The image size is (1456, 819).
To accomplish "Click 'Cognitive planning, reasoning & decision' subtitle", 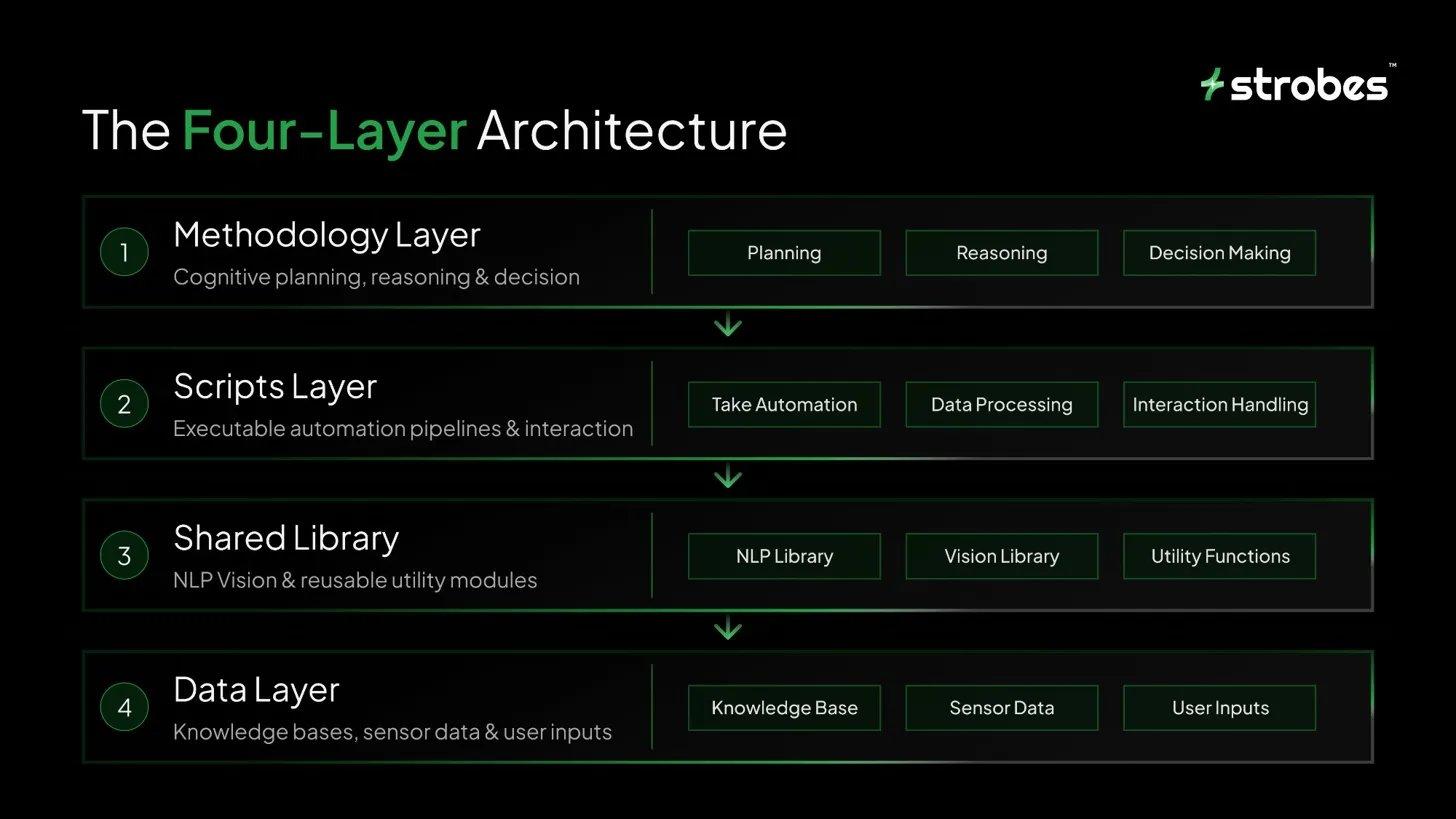I will (x=376, y=277).
